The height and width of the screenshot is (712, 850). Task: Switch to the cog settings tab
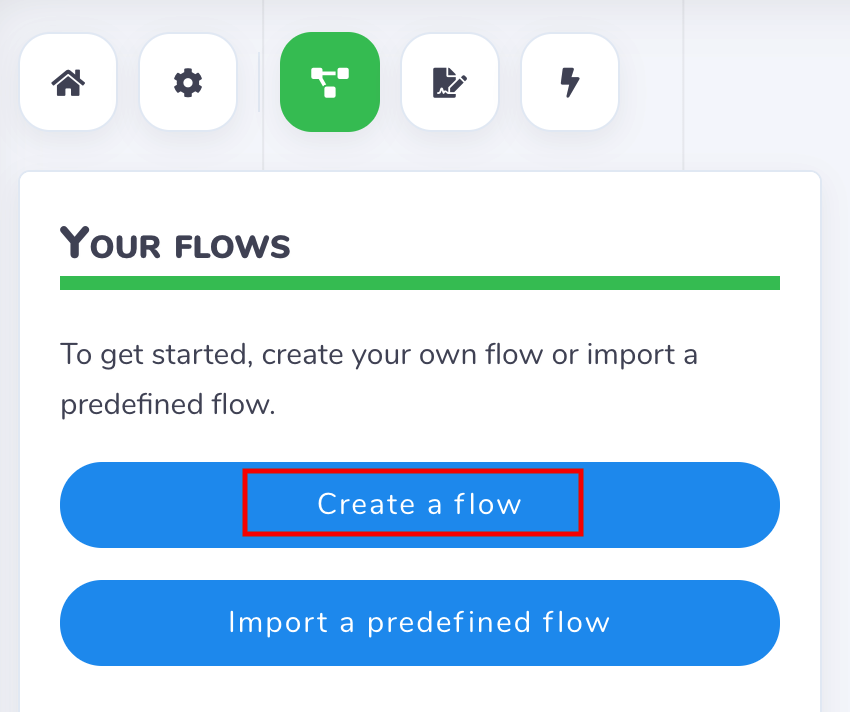pos(188,82)
